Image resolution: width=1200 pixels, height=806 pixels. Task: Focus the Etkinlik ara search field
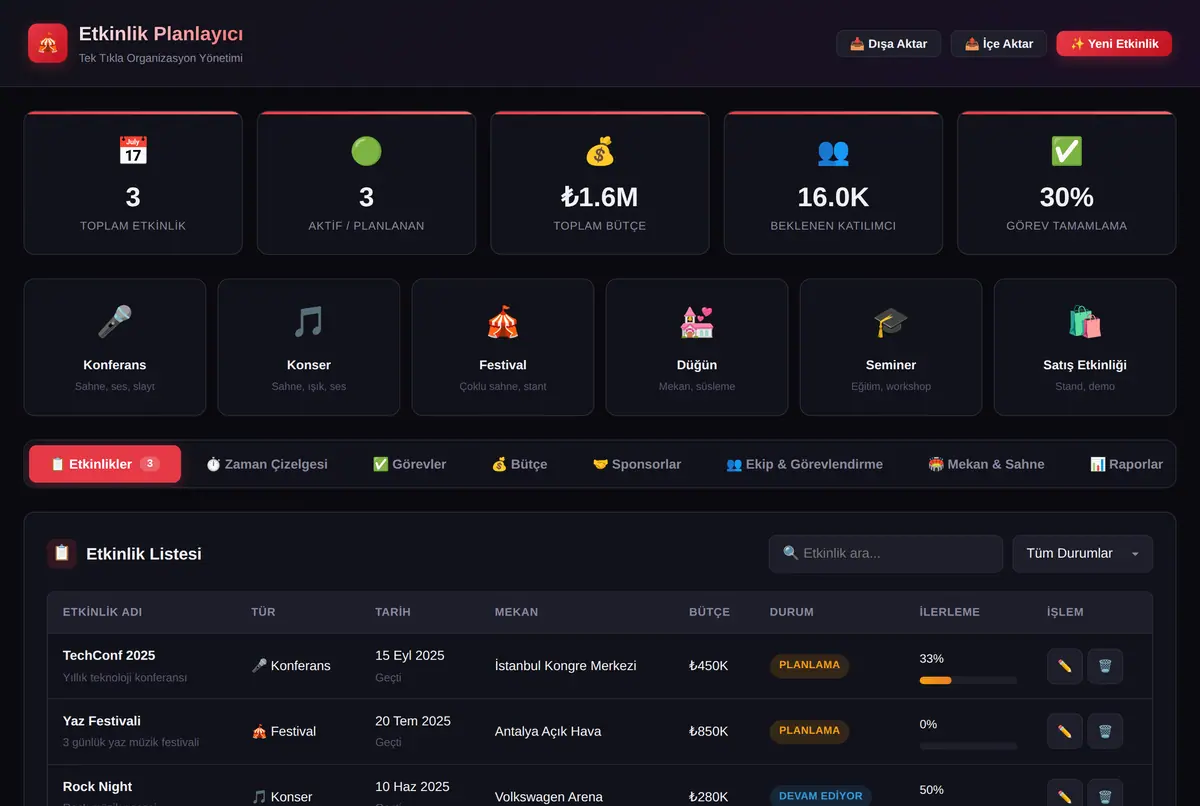pyautogui.click(x=886, y=554)
